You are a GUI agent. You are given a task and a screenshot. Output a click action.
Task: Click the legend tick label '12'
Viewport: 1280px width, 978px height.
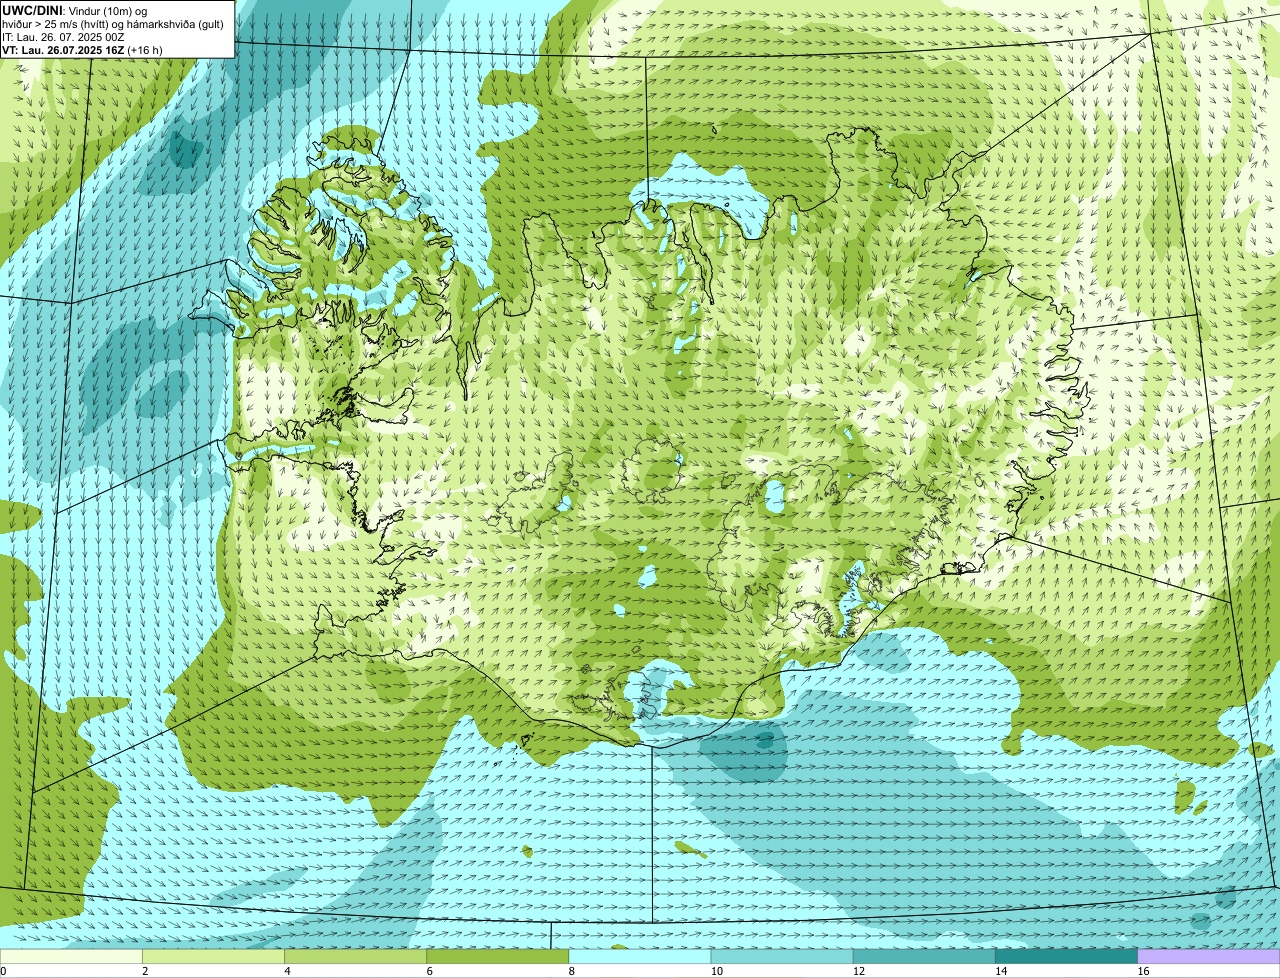858,971
